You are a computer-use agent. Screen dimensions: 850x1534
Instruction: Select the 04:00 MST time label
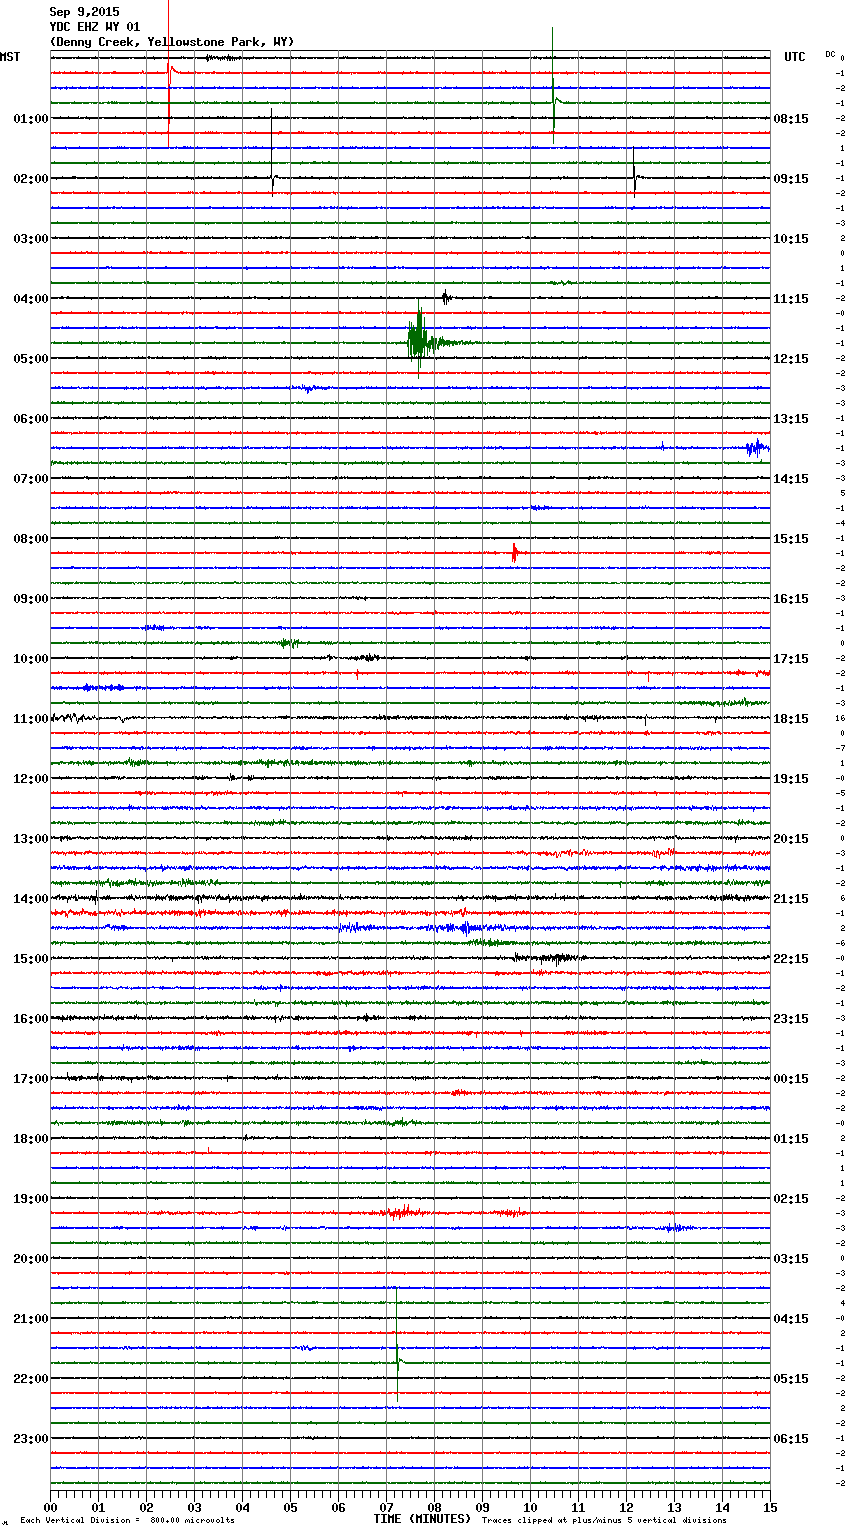pos(31,299)
